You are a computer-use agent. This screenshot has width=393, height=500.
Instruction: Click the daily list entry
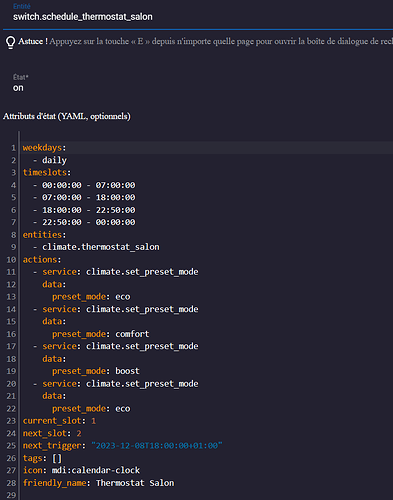pos(54,160)
